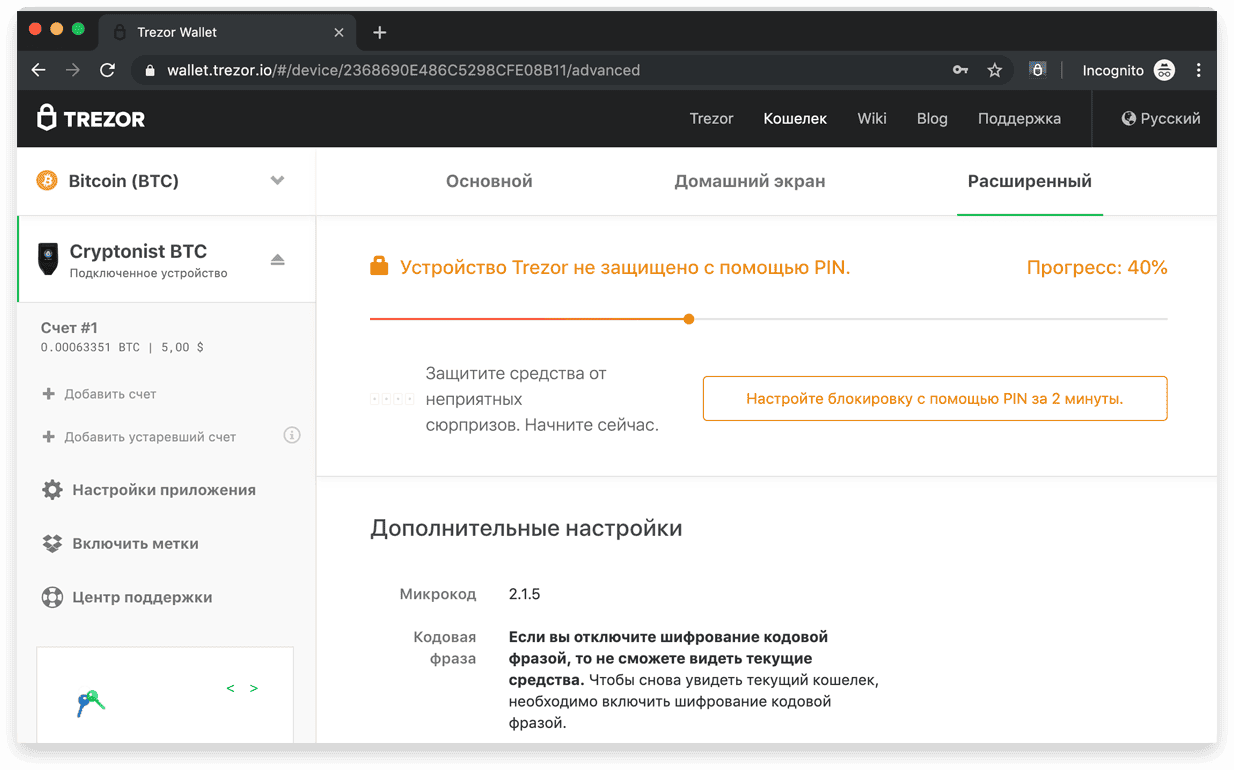
Task: Eject device with the eject icon
Action: click(x=278, y=260)
